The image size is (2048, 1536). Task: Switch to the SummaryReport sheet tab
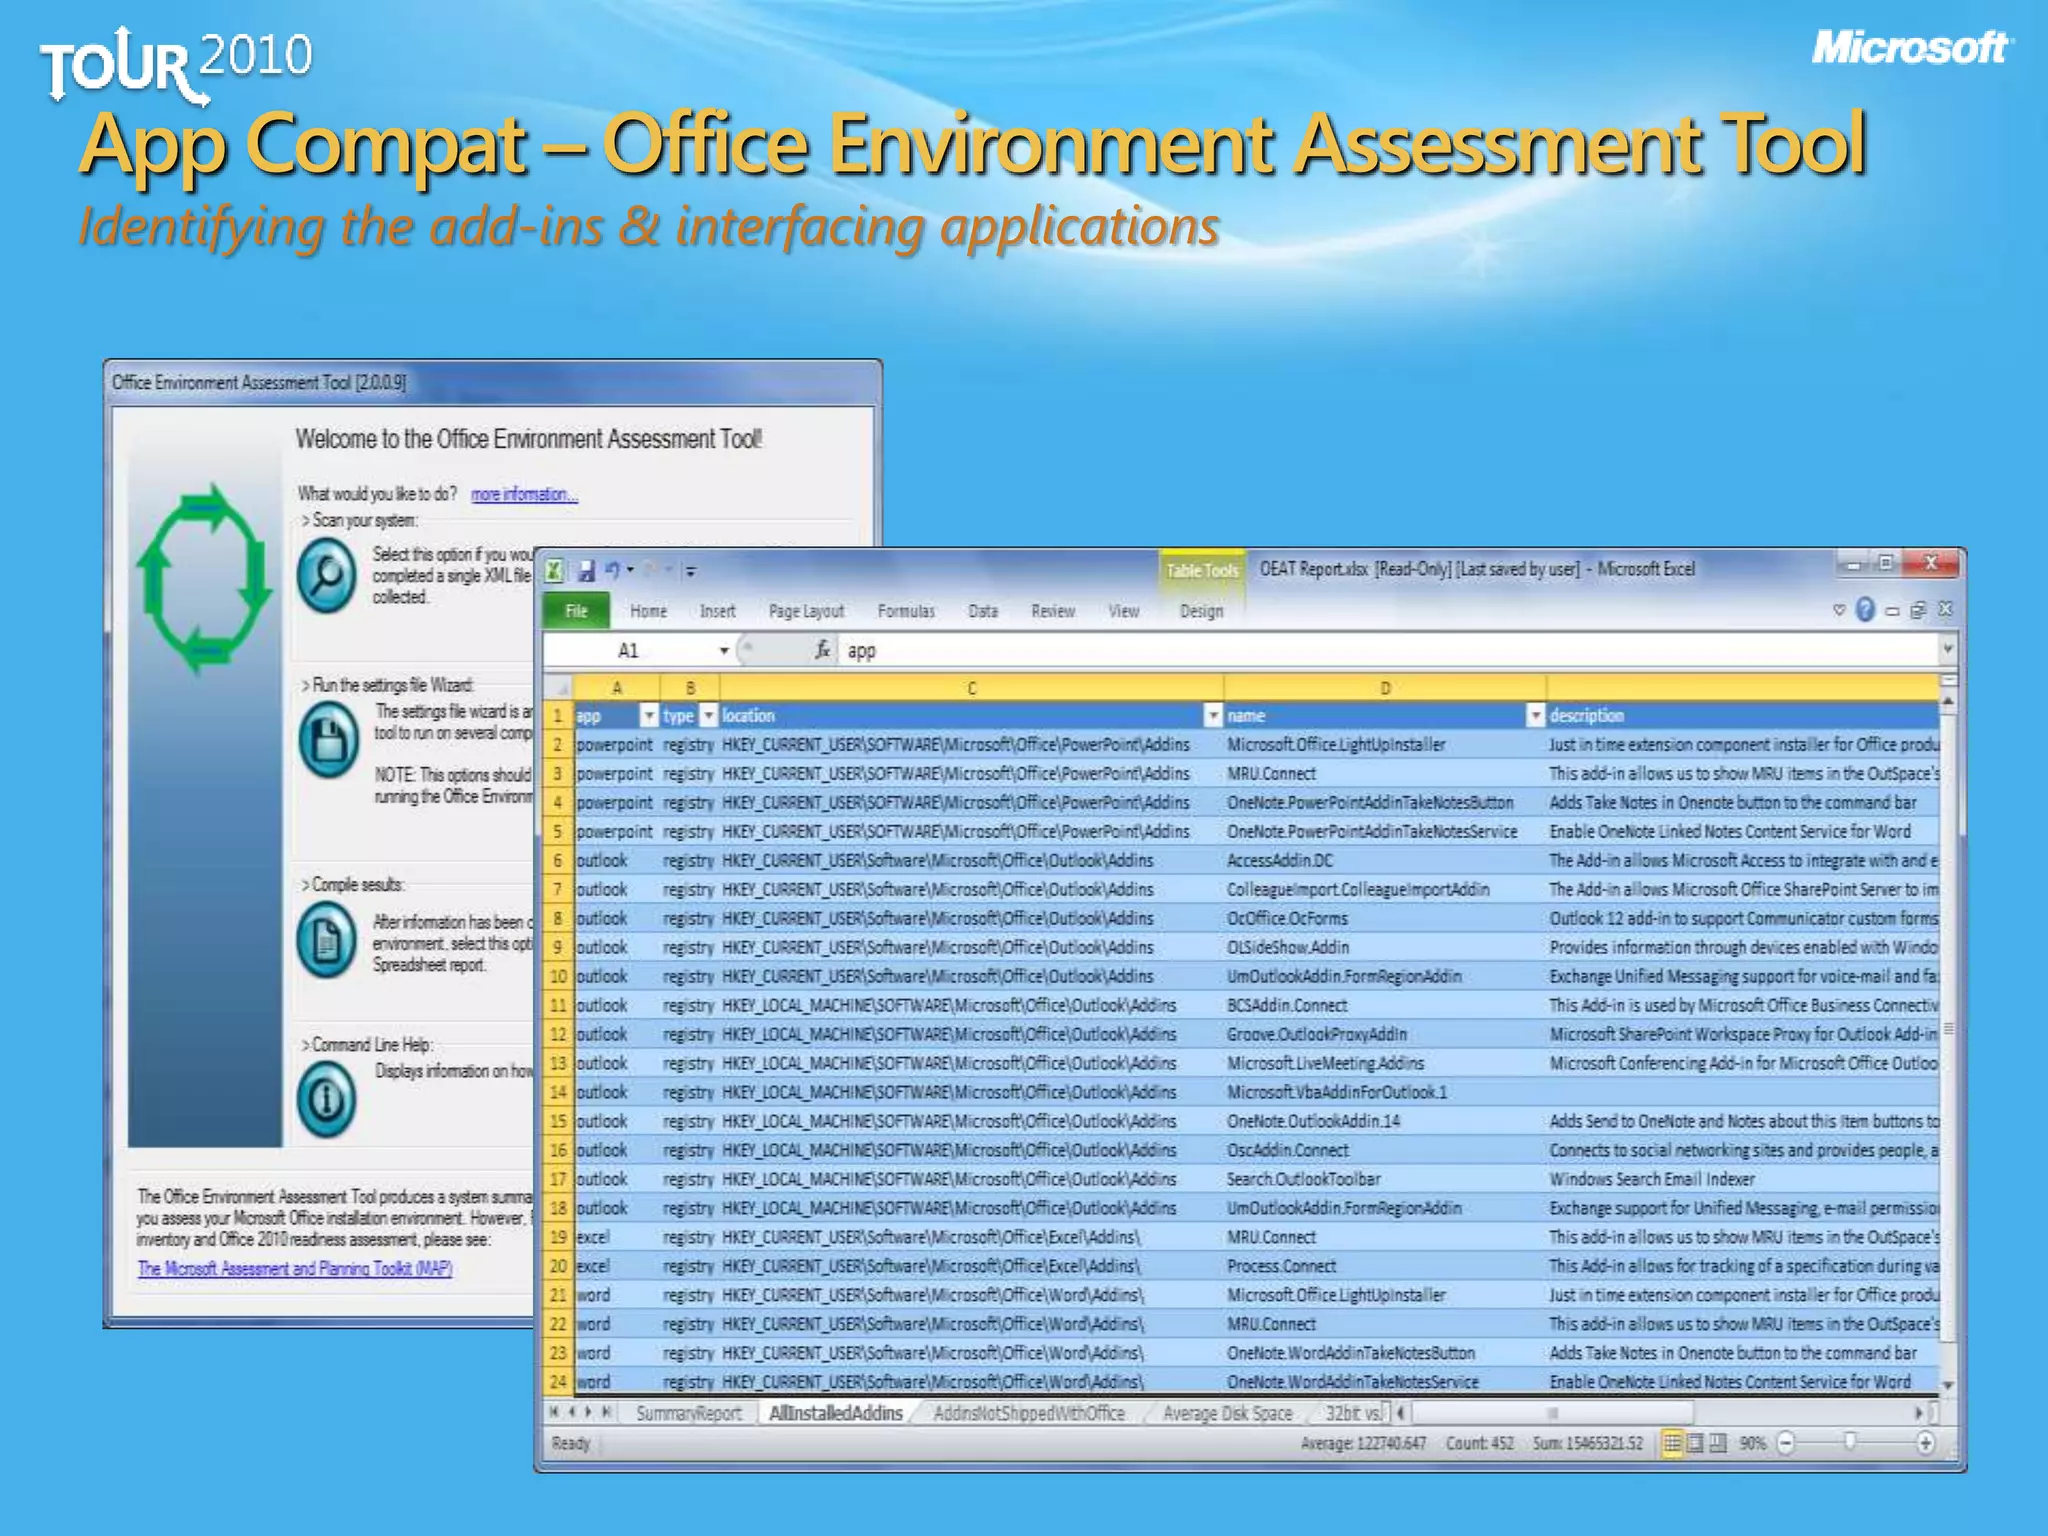[689, 1413]
